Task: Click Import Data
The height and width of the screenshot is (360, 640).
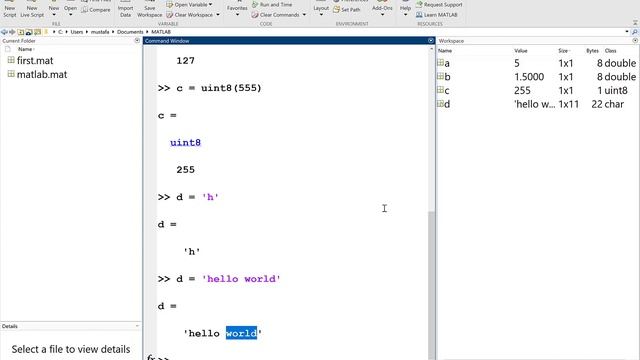Action: (x=125, y=10)
